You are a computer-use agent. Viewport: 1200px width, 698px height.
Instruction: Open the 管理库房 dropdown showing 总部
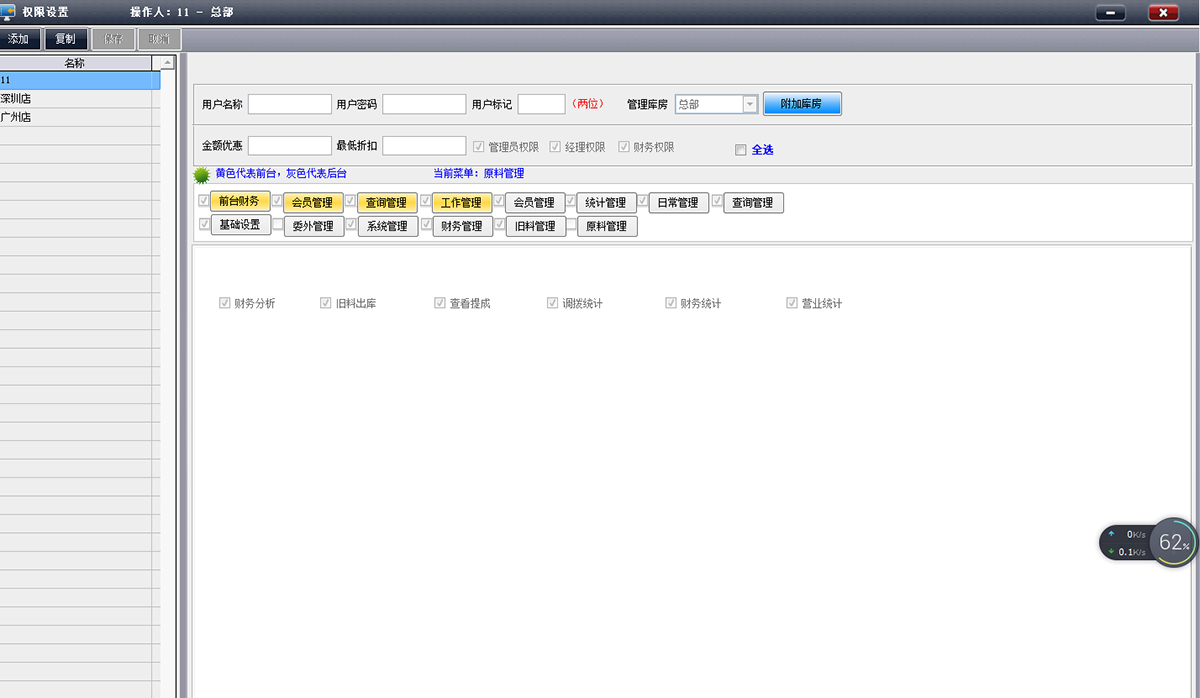point(716,104)
